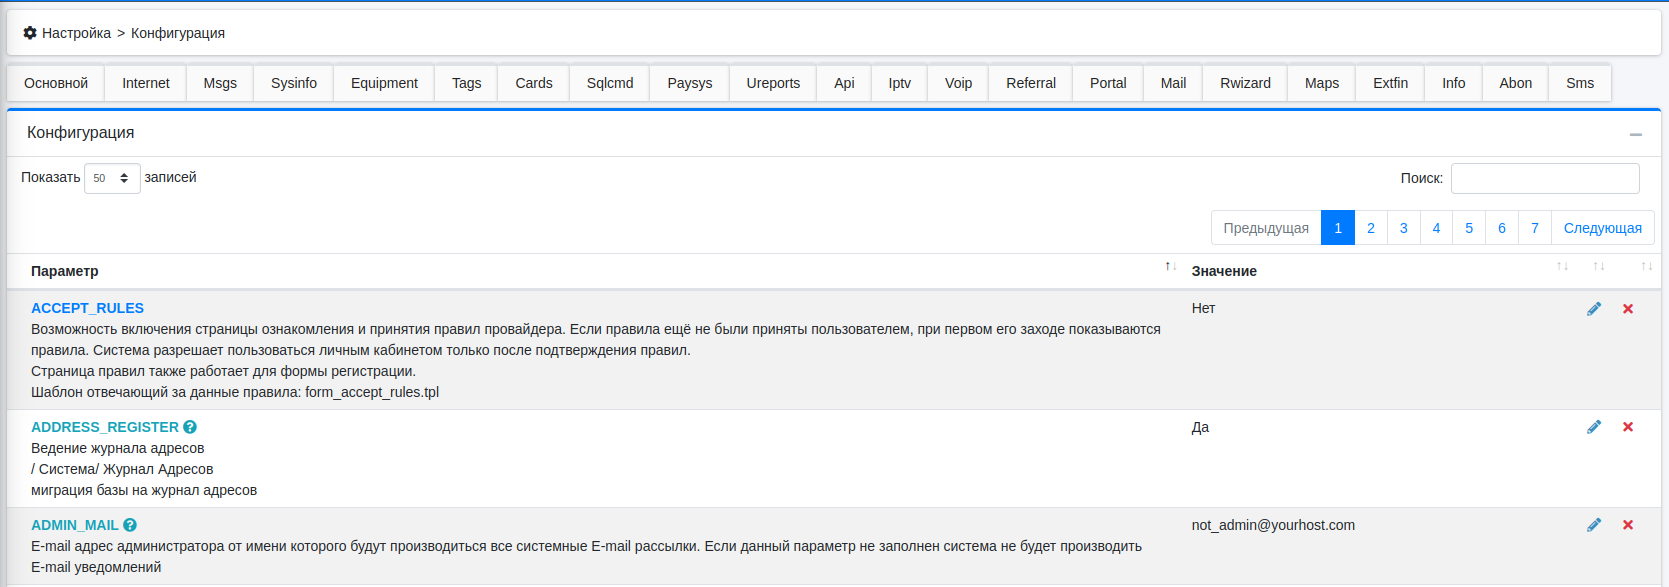Click the Настройка breadcrumb link
This screenshot has height=587, width=1669.
click(76, 33)
